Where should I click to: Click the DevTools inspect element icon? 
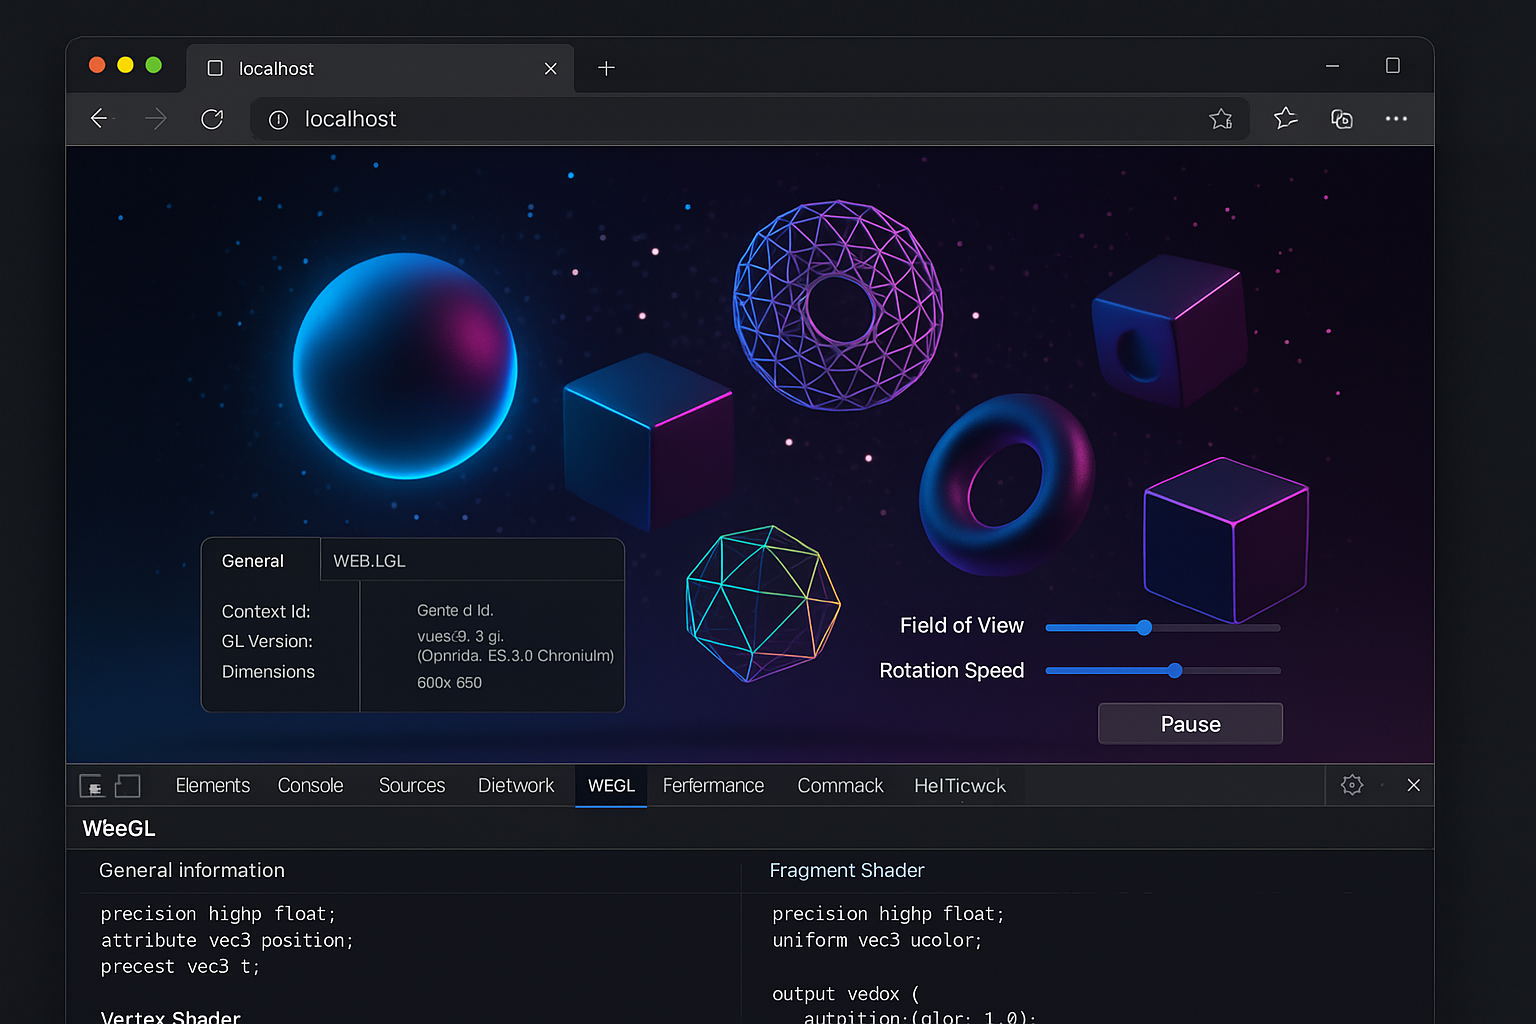pos(92,786)
